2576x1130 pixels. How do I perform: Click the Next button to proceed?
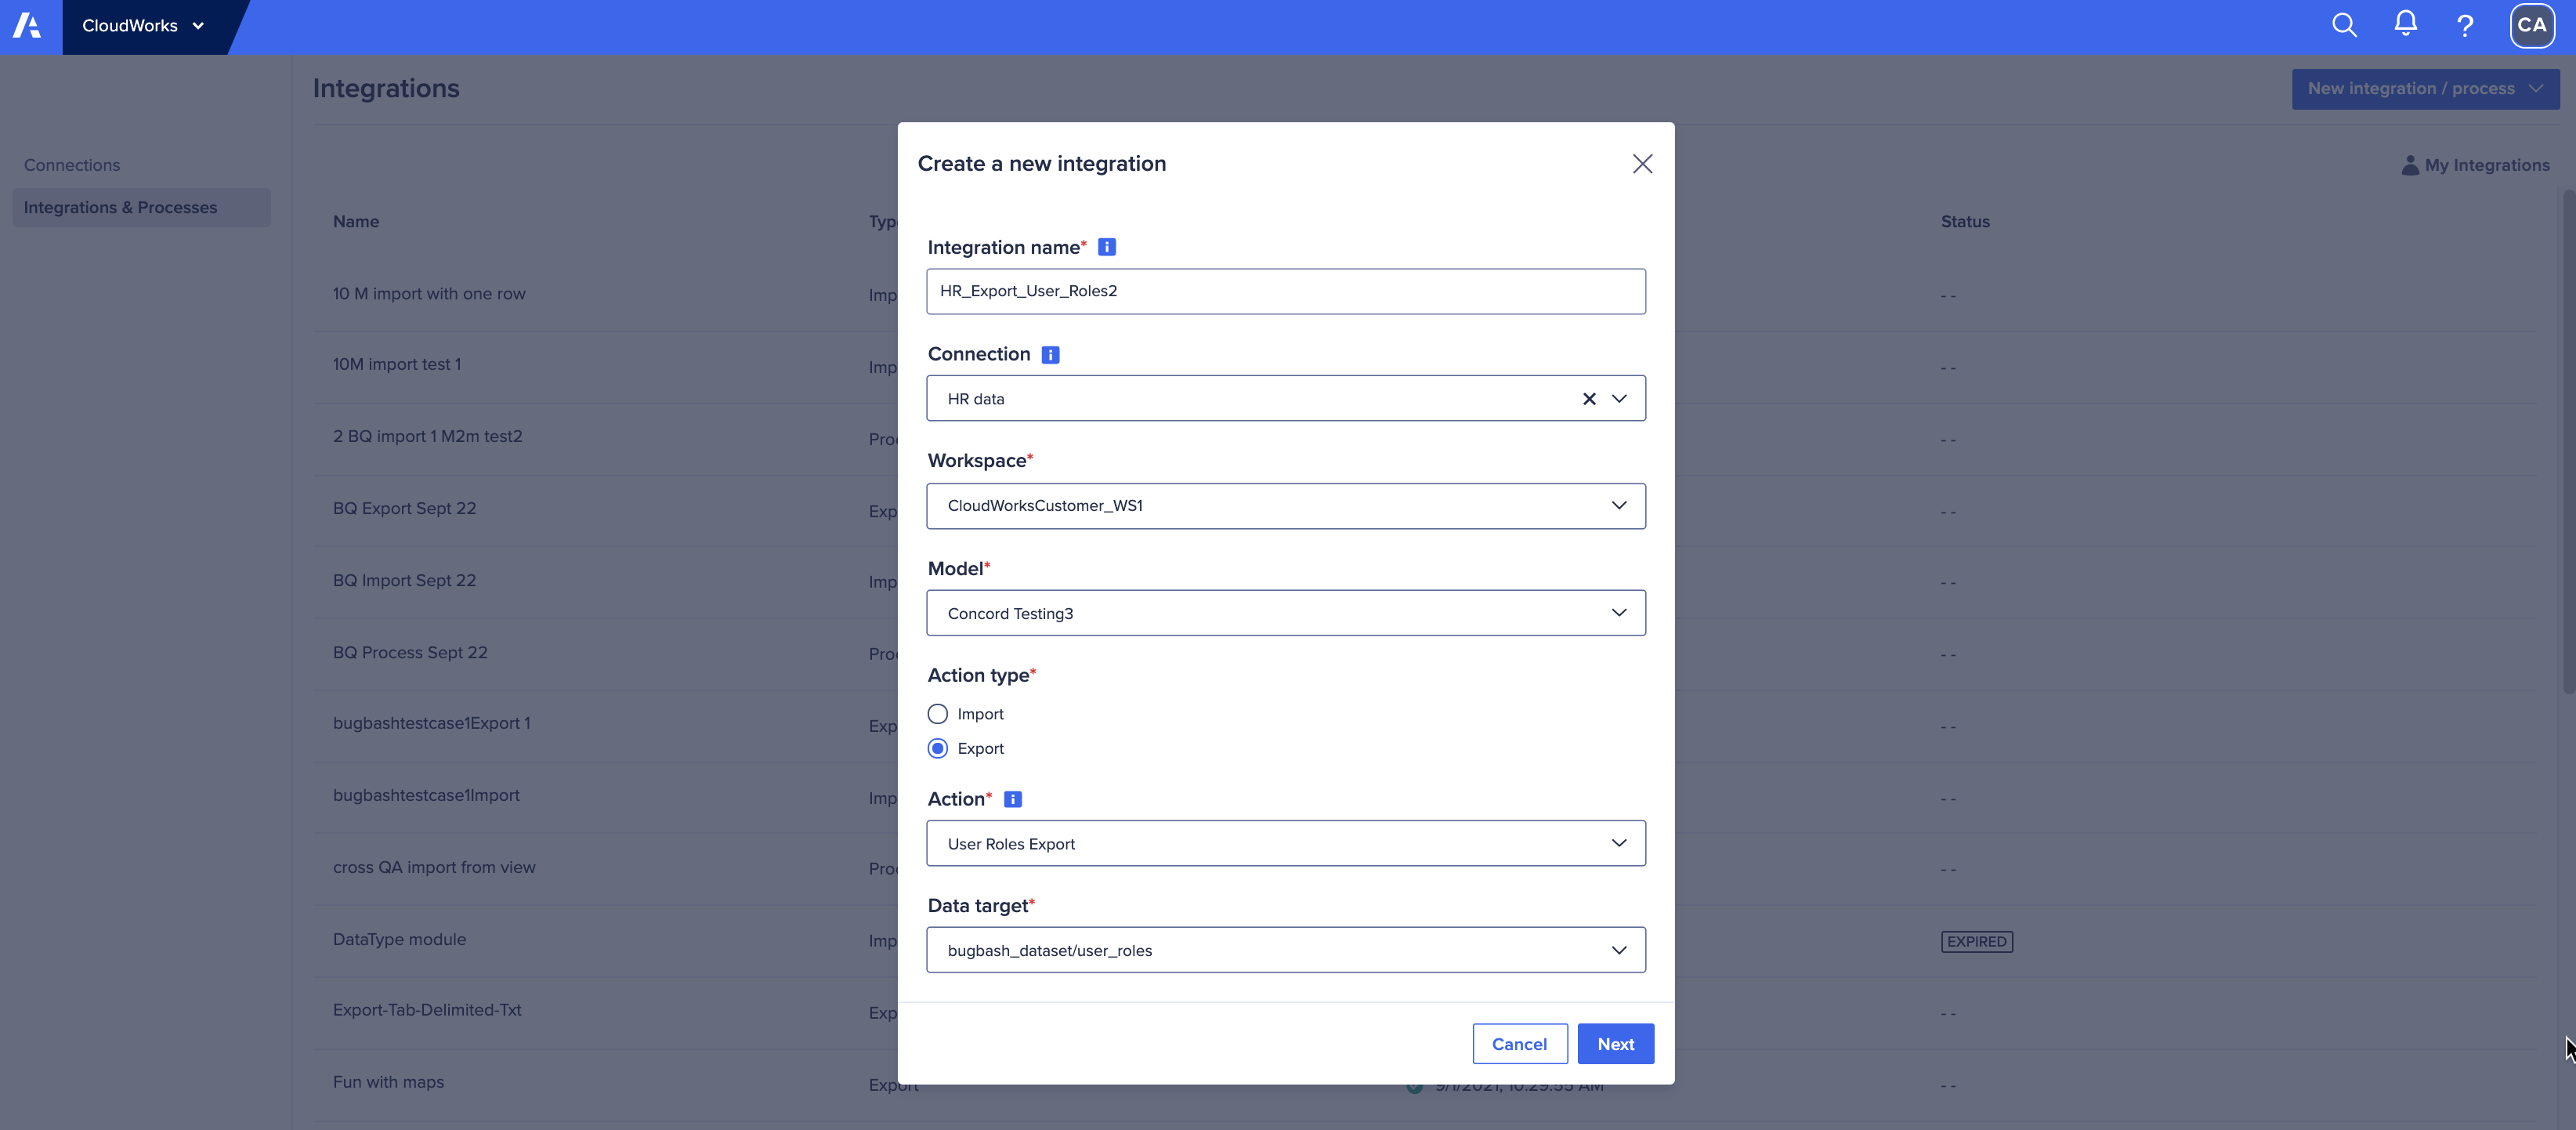click(1615, 1043)
